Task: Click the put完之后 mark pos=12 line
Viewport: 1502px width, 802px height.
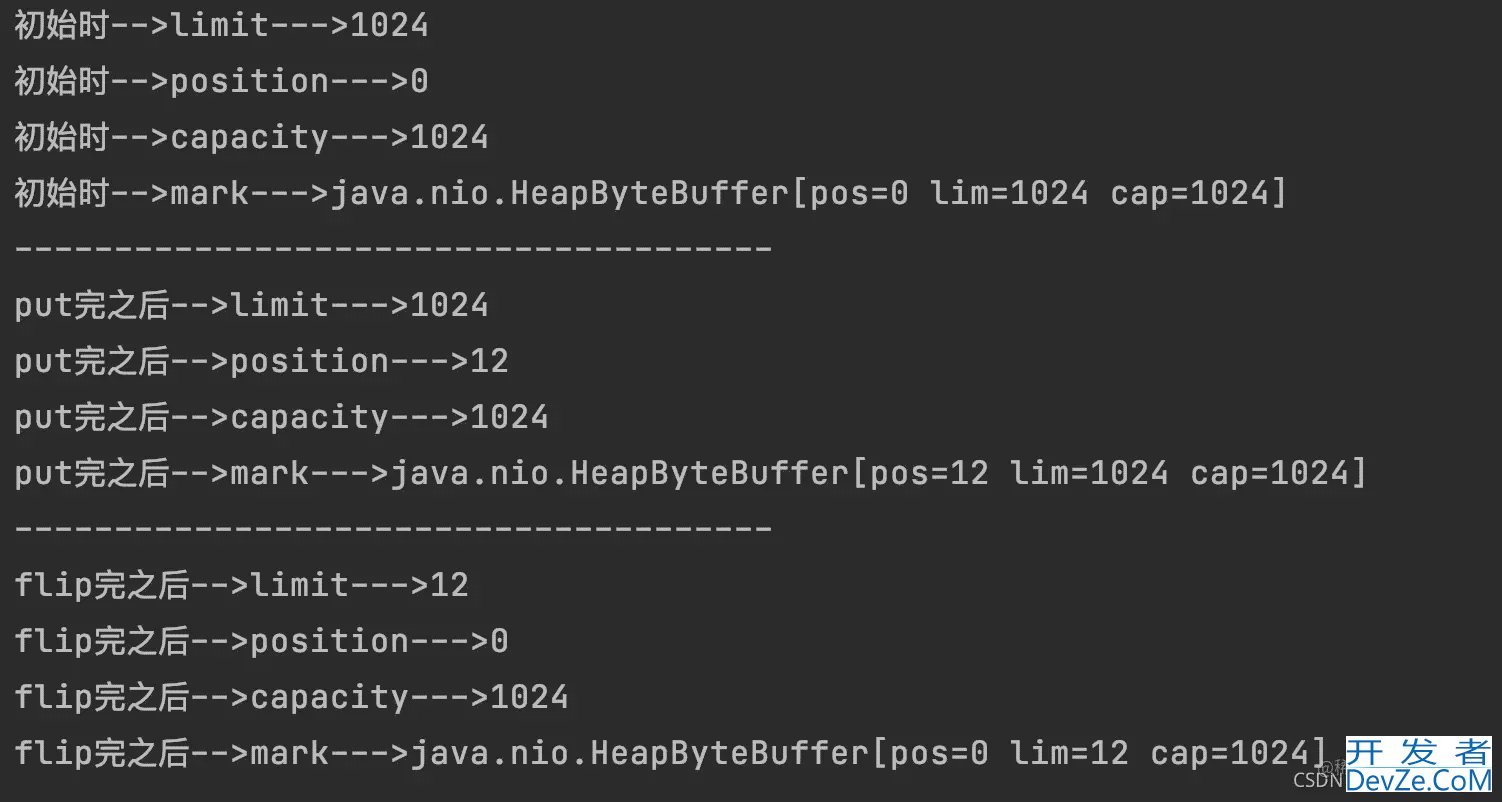Action: coord(690,473)
